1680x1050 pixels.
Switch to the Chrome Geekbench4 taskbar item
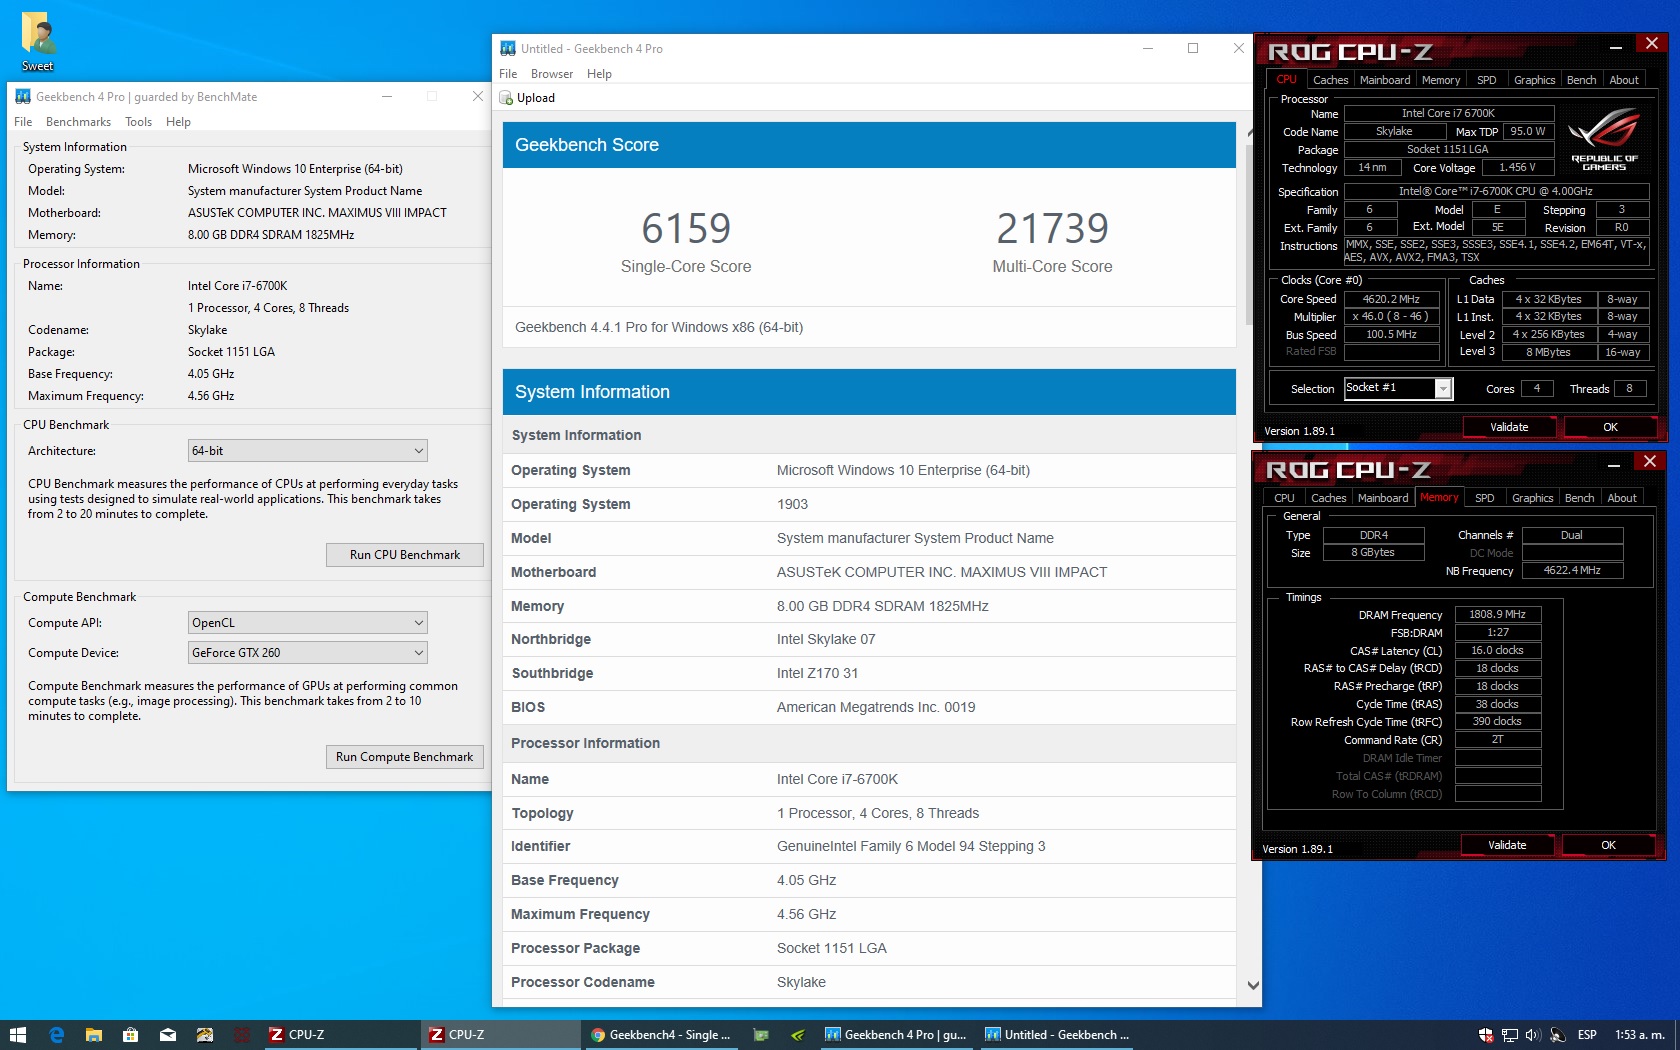click(660, 1035)
